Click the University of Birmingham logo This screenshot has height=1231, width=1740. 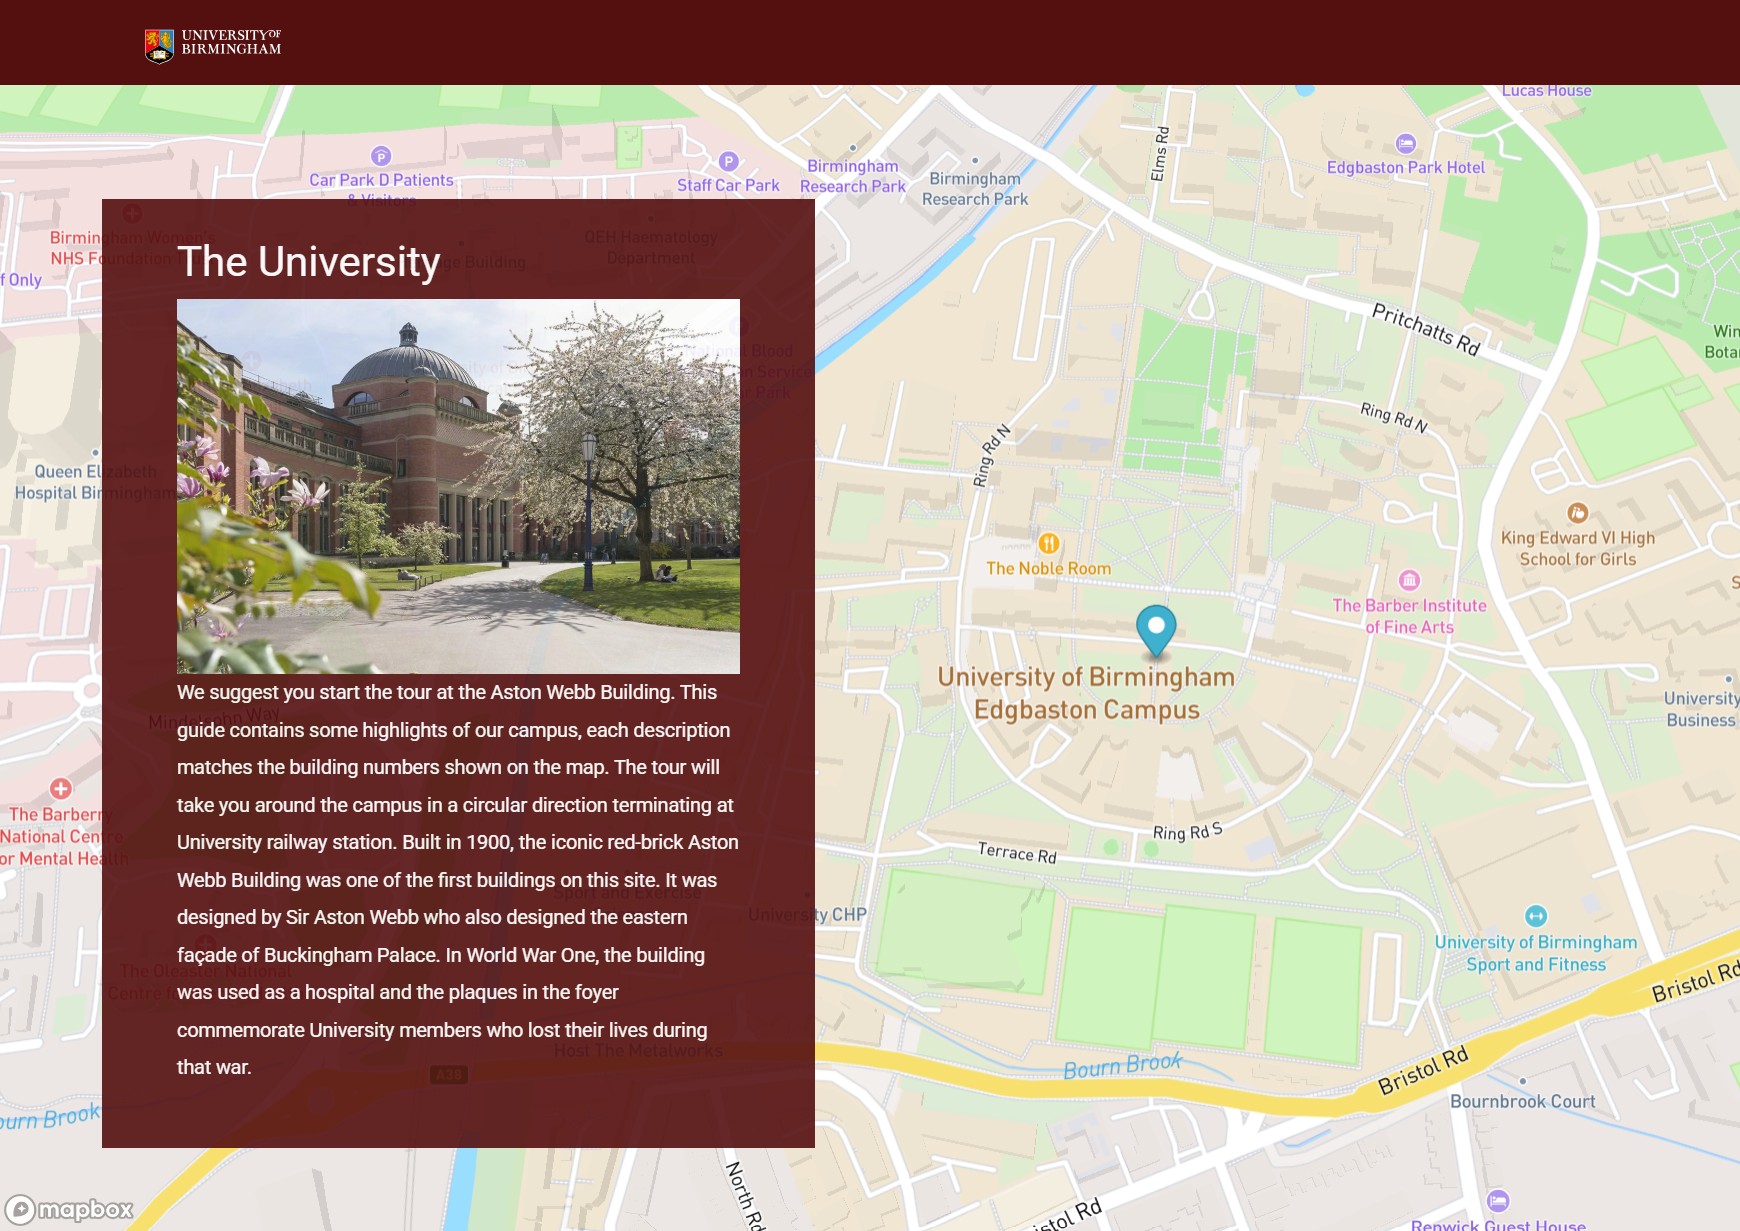click(213, 45)
